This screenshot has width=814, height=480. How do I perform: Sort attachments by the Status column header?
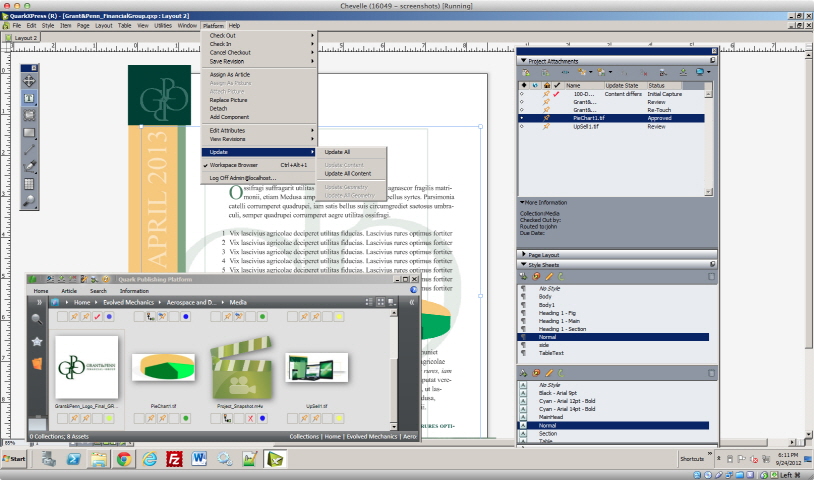point(664,86)
